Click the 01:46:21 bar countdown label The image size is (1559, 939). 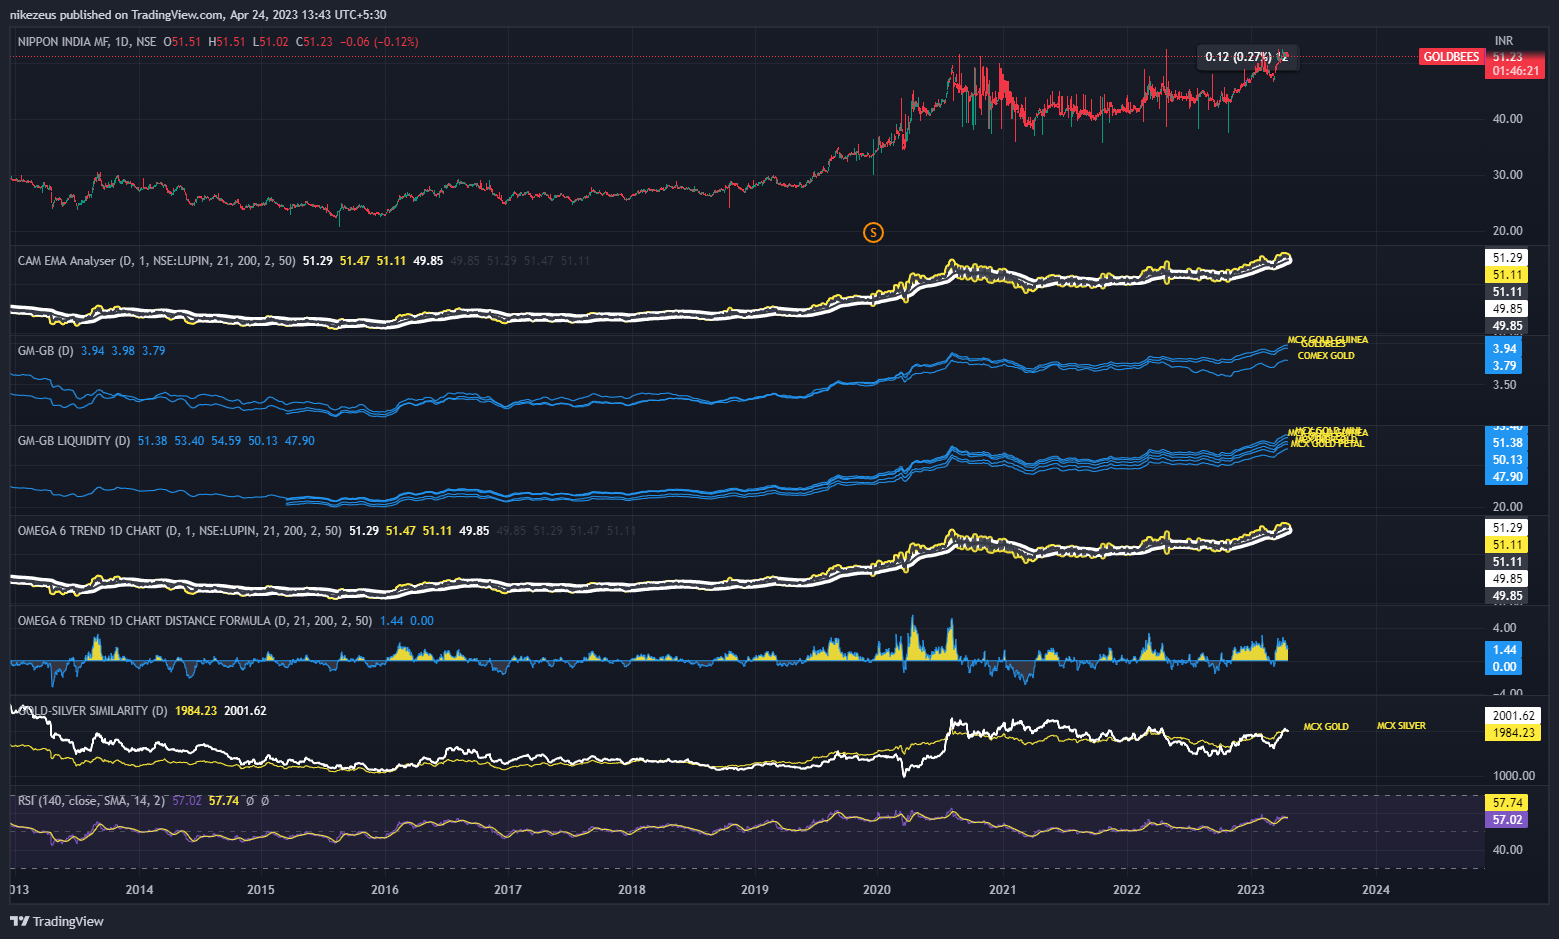1516,71
